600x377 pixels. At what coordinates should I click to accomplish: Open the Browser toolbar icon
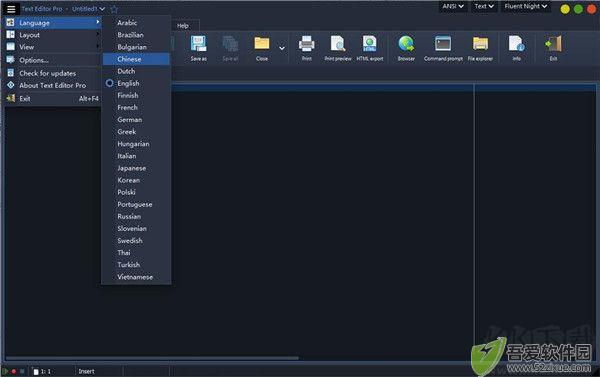click(x=406, y=48)
